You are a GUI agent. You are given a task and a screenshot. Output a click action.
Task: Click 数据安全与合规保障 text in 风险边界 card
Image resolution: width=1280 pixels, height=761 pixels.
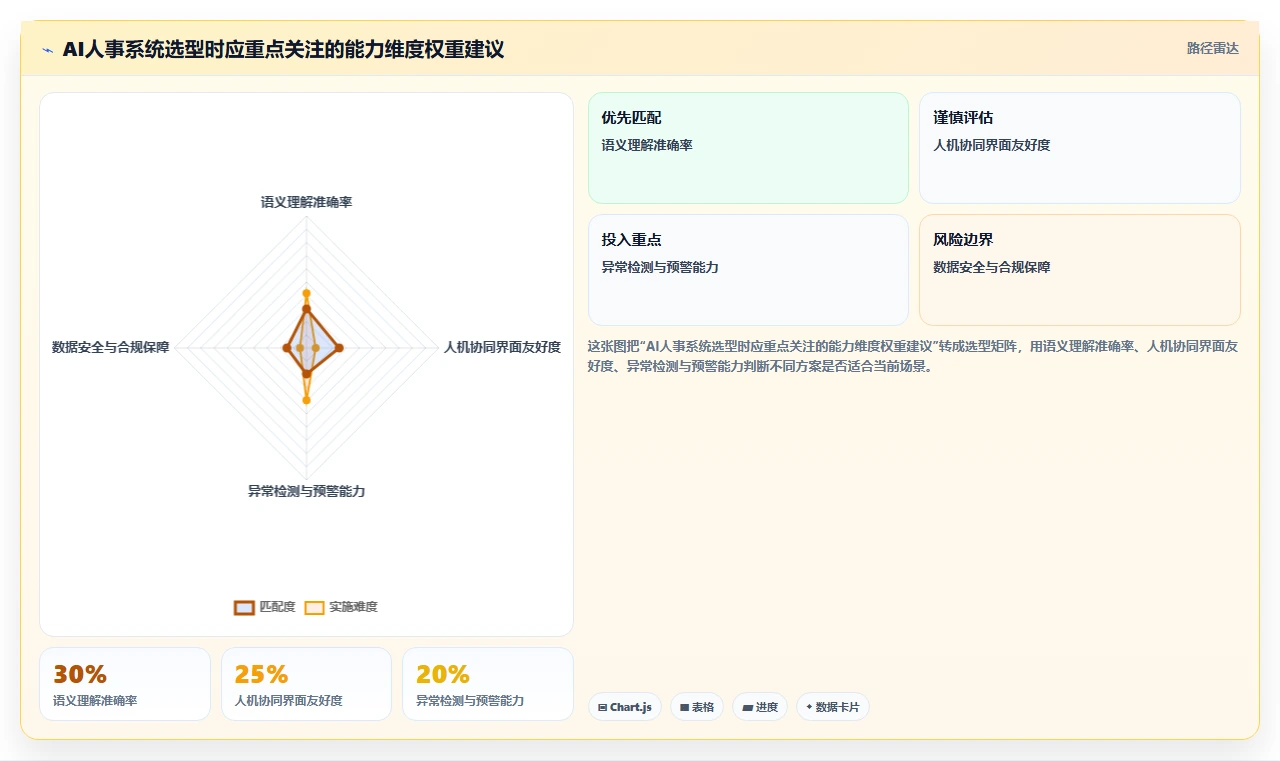[992, 267]
